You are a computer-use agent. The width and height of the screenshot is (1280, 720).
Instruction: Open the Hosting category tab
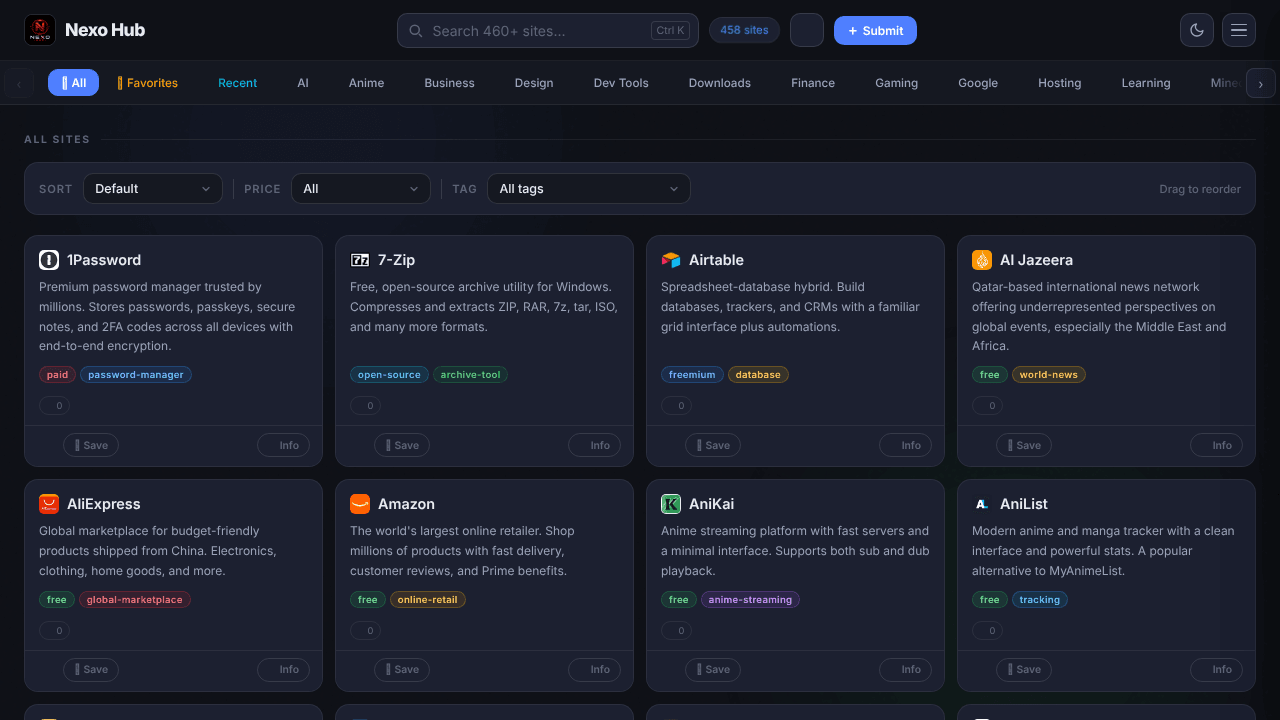1060,83
